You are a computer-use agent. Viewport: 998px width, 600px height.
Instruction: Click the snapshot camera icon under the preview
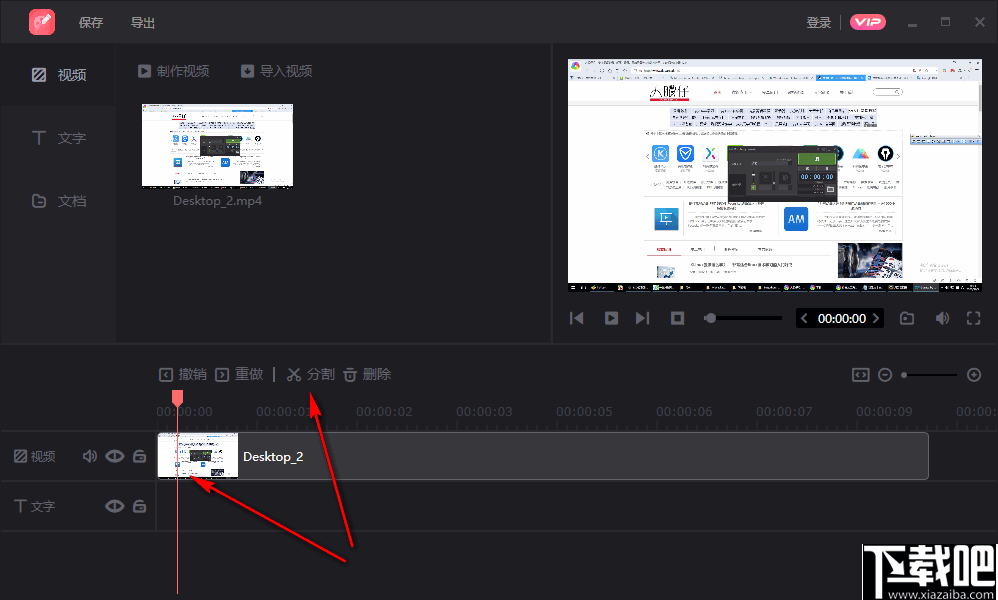coord(906,318)
